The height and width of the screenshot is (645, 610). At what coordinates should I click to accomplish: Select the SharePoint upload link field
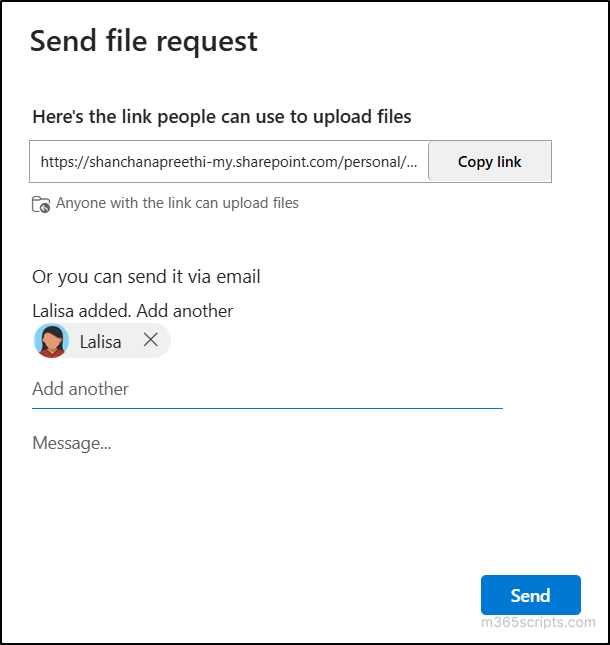229,162
